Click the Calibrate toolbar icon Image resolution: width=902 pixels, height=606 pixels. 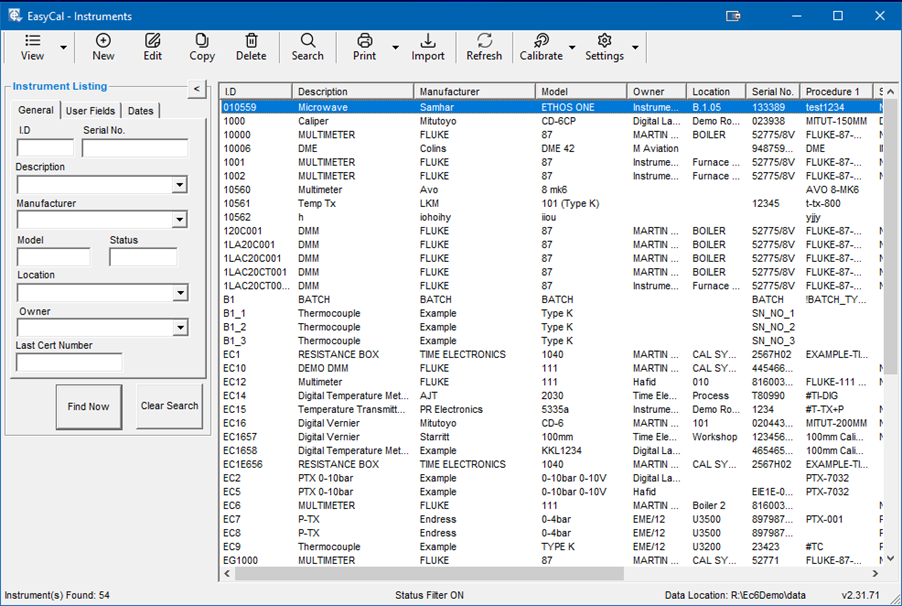(540, 41)
